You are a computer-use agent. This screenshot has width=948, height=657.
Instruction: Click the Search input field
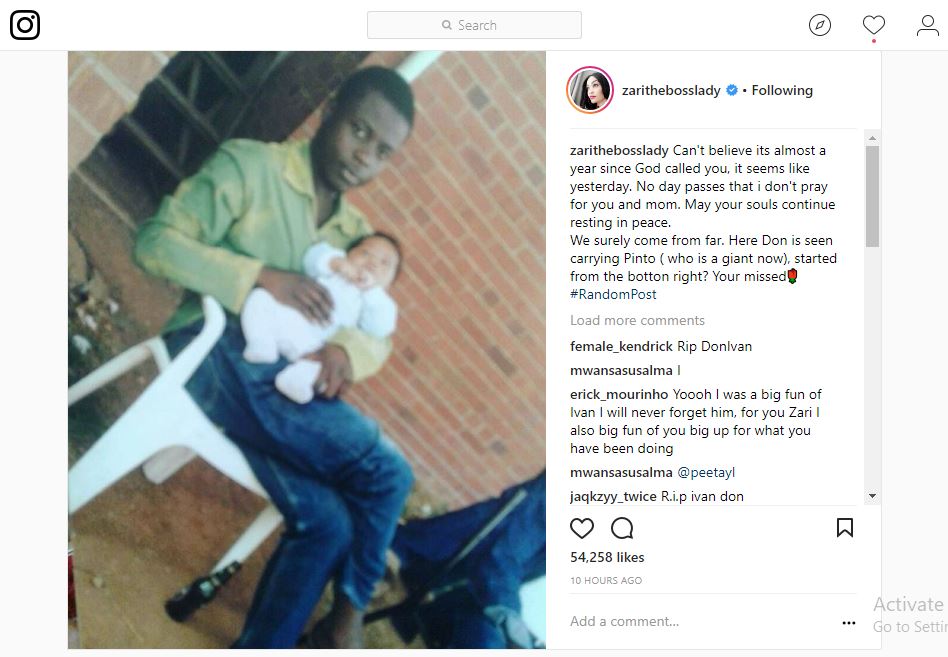point(474,25)
